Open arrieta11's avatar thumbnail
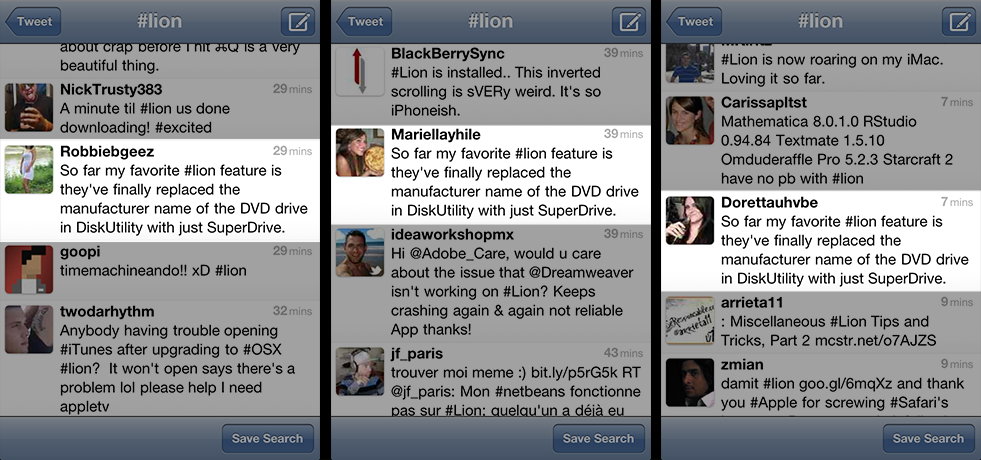981x460 pixels. click(x=689, y=320)
